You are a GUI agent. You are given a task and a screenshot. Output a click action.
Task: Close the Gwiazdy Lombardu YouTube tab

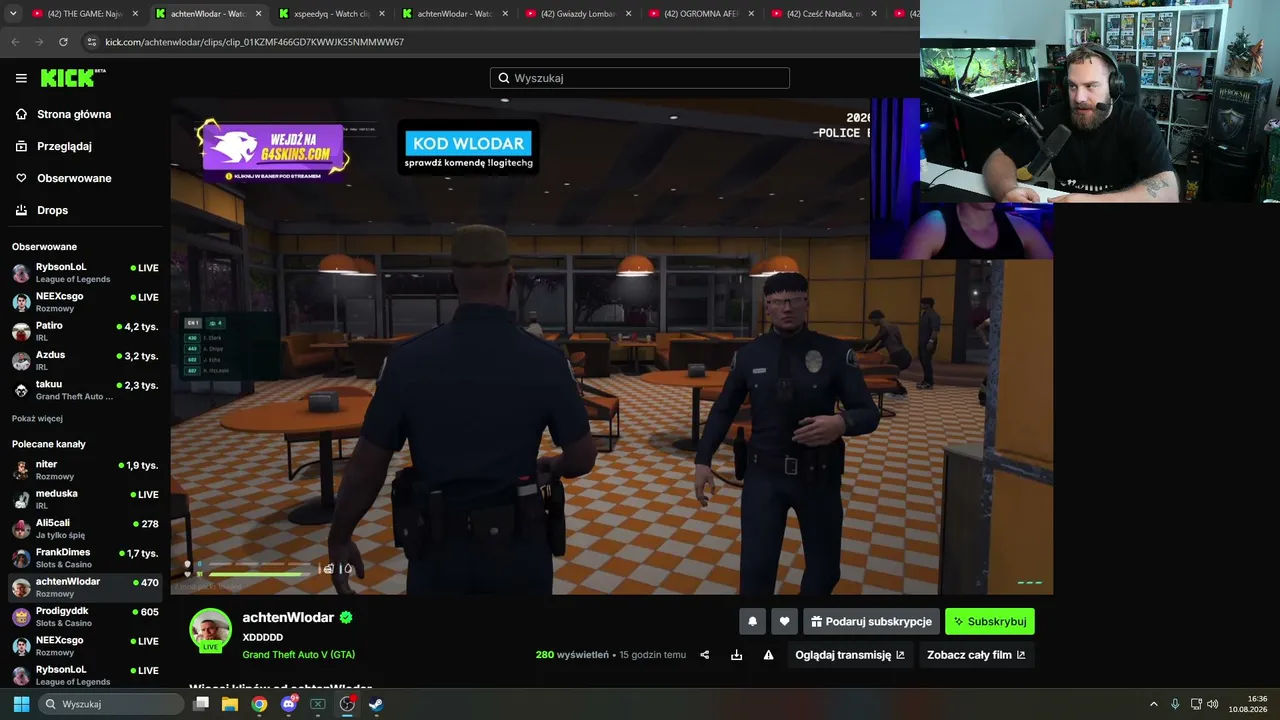[627, 14]
